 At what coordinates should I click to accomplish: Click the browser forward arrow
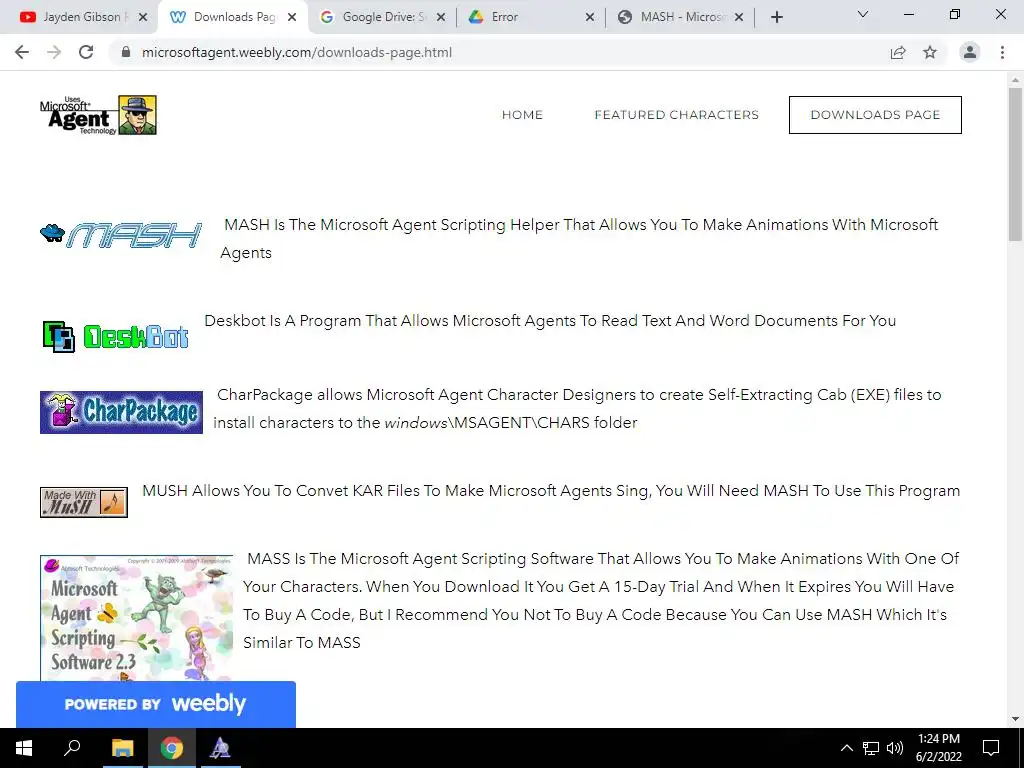click(x=54, y=52)
